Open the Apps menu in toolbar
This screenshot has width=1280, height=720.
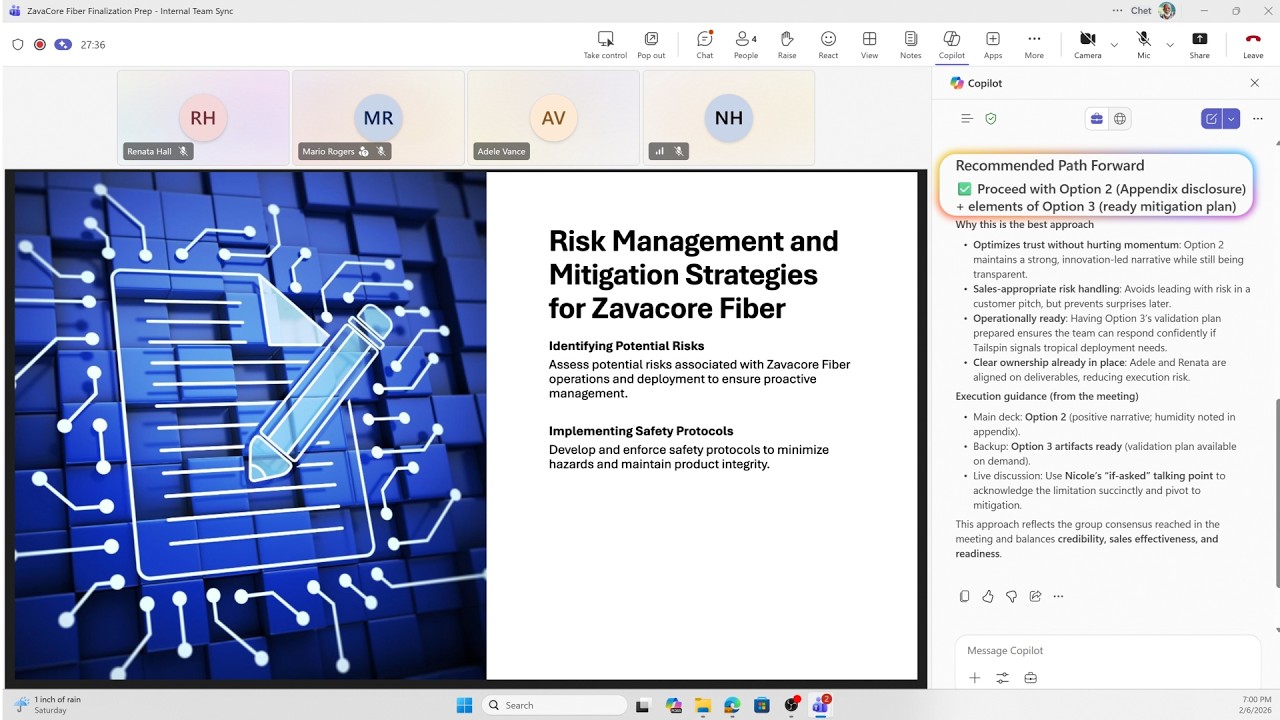pyautogui.click(x=993, y=44)
